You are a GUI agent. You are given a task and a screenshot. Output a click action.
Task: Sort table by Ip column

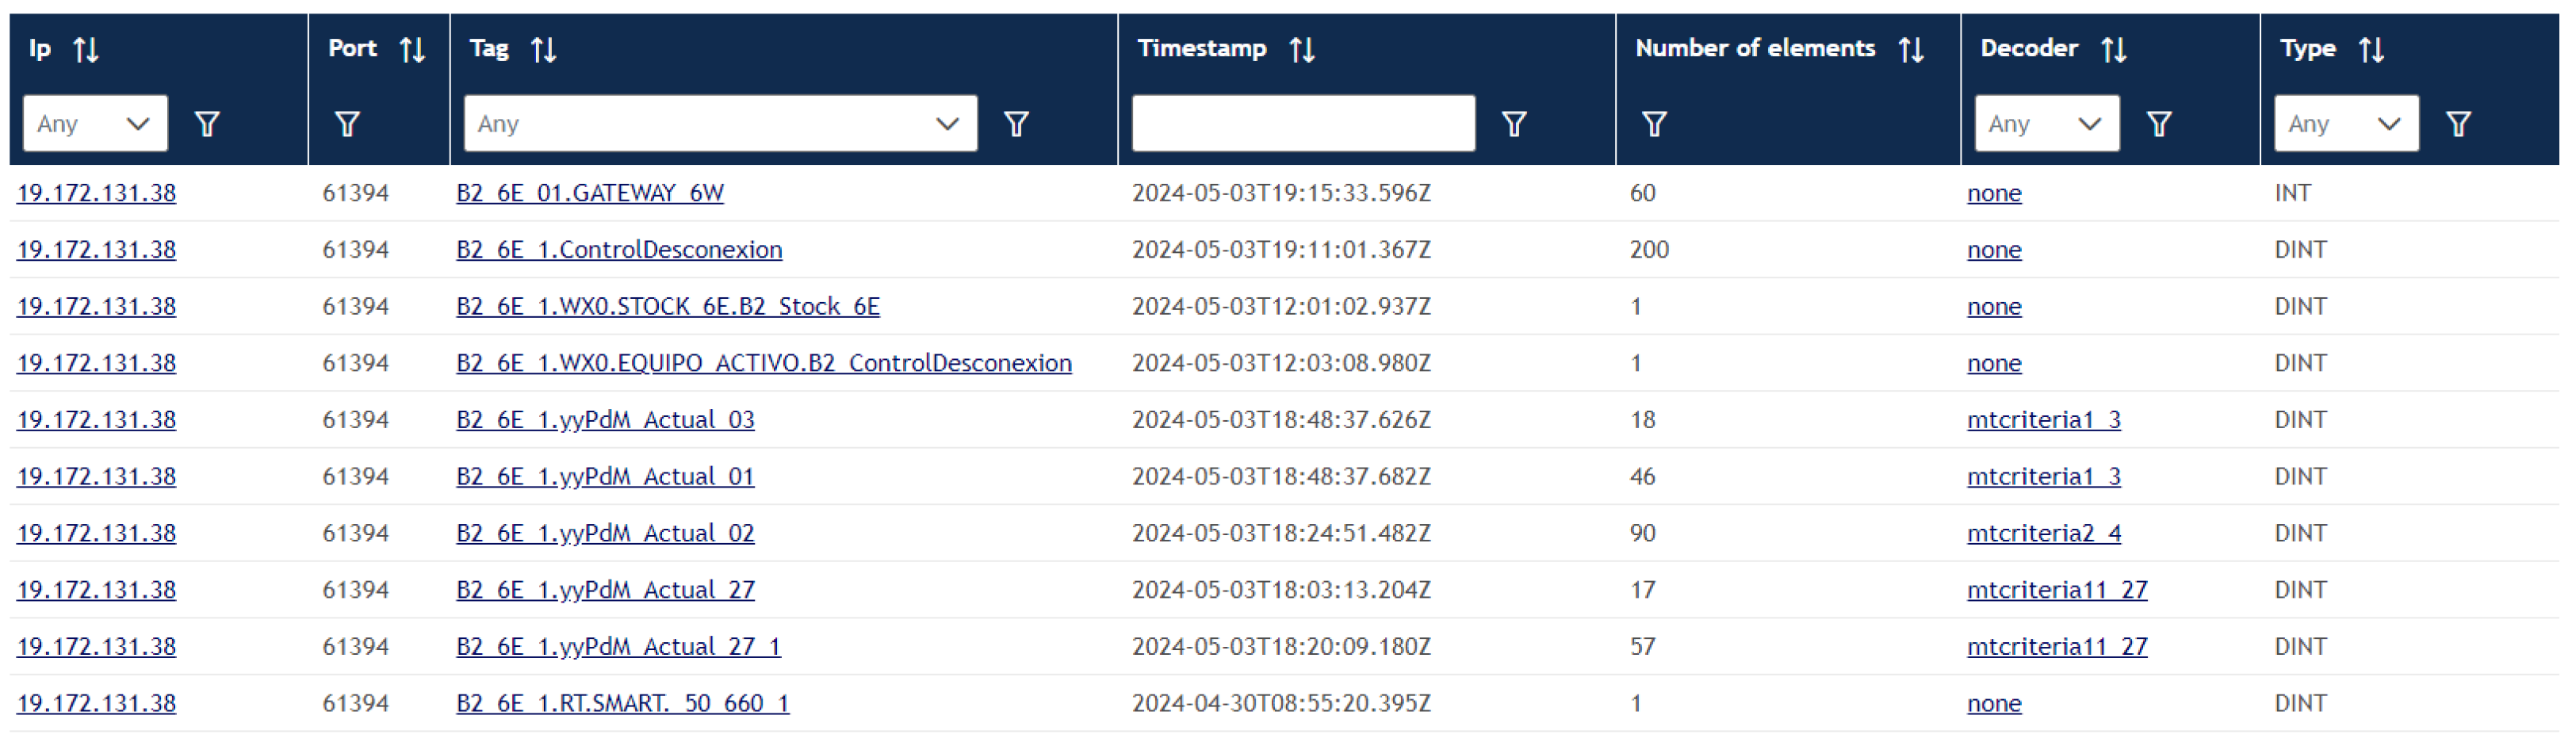coord(86,49)
